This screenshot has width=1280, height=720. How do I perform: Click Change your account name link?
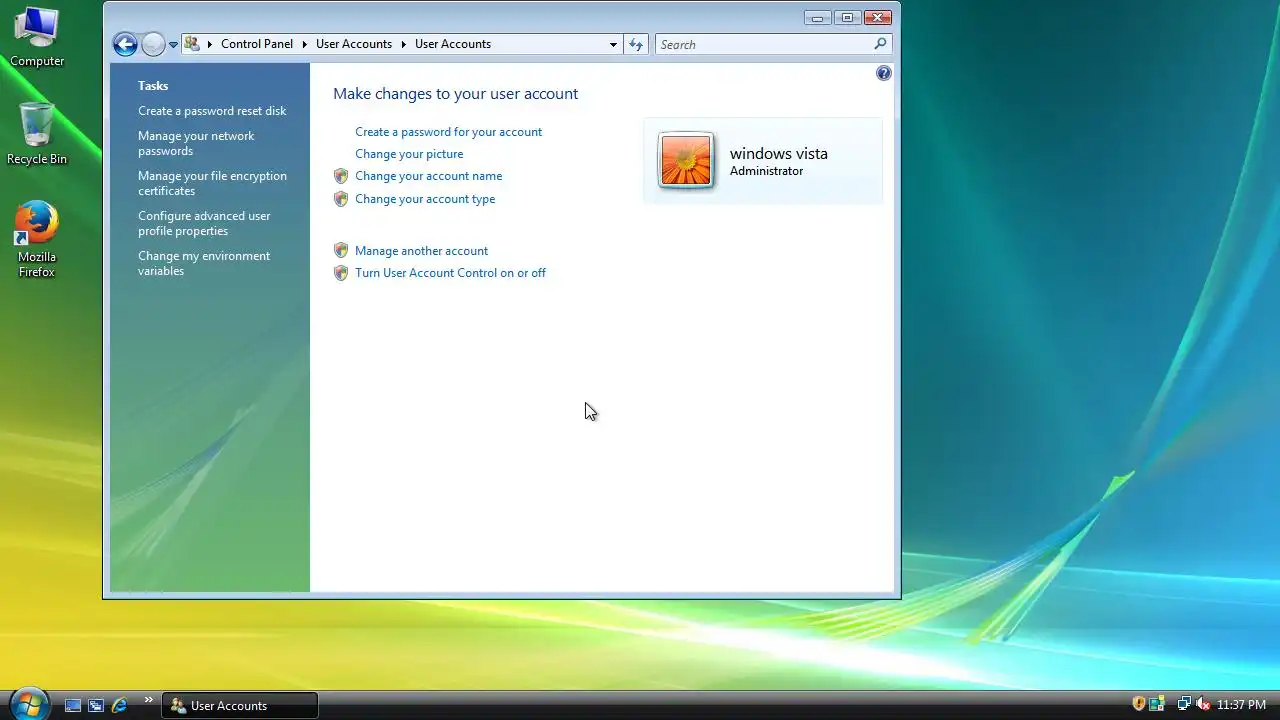428,176
